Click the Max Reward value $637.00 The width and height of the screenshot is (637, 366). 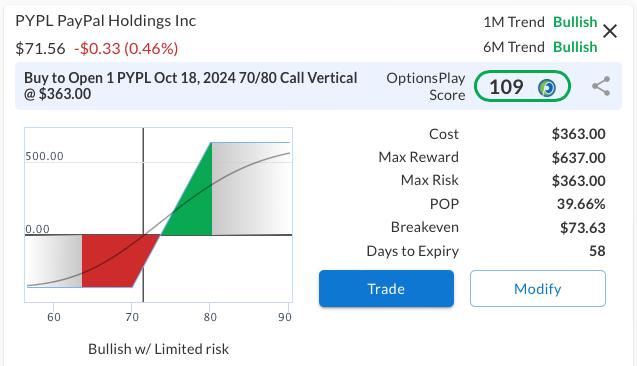[x=578, y=158]
